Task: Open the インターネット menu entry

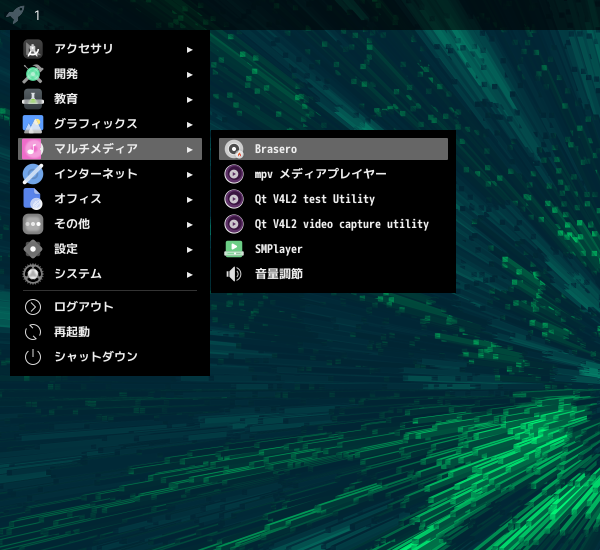Action: [x=110, y=174]
